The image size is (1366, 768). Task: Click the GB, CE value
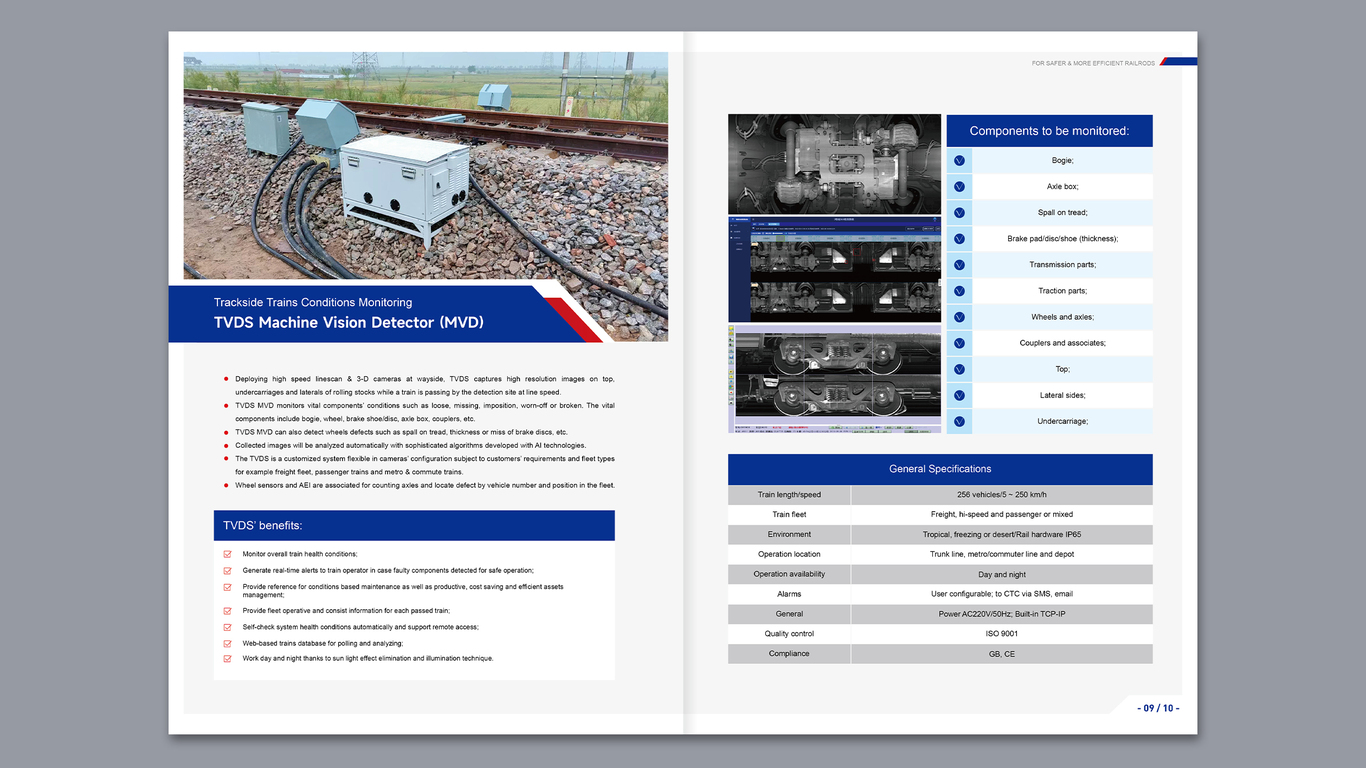coord(1002,654)
